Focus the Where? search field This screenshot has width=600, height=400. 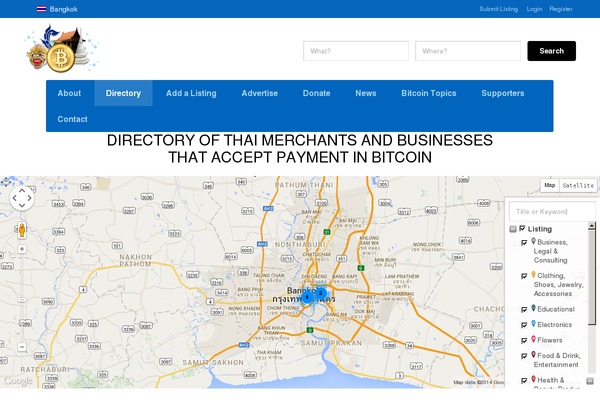(x=468, y=51)
